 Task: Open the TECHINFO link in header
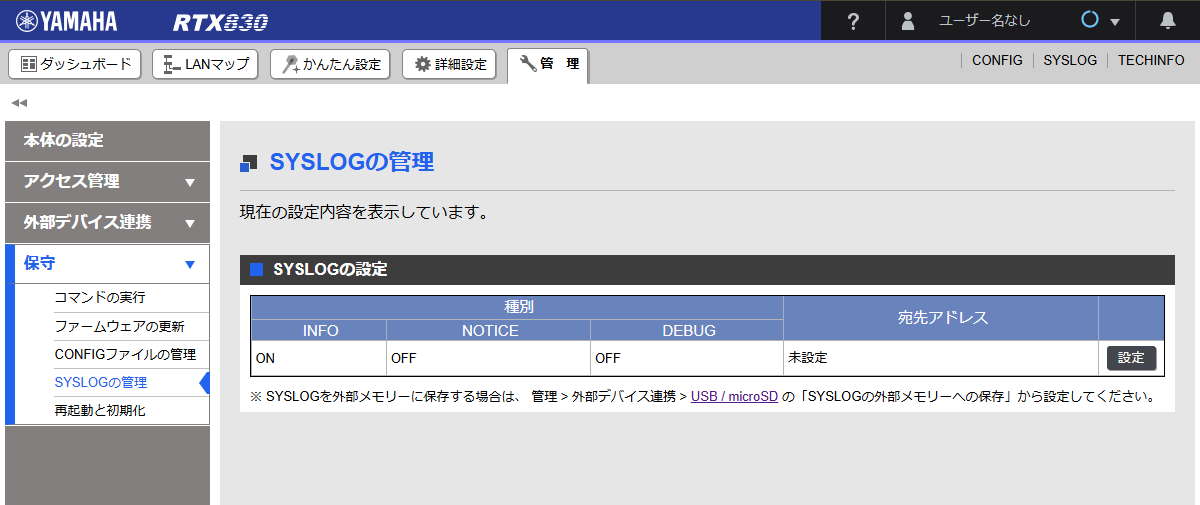[x=1151, y=60]
